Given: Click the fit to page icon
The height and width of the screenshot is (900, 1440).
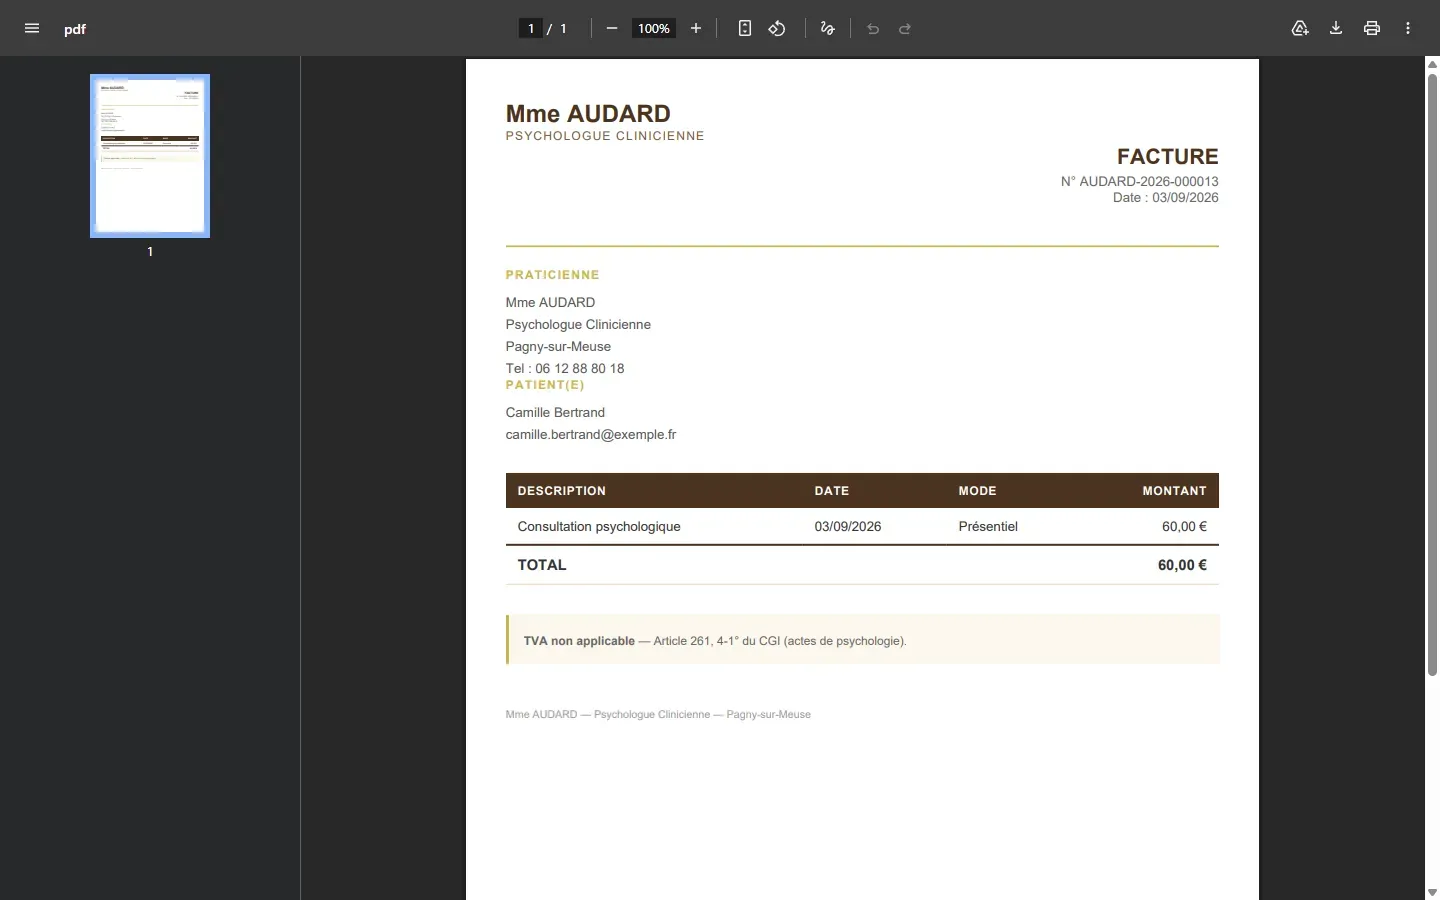Looking at the screenshot, I should pos(745,28).
